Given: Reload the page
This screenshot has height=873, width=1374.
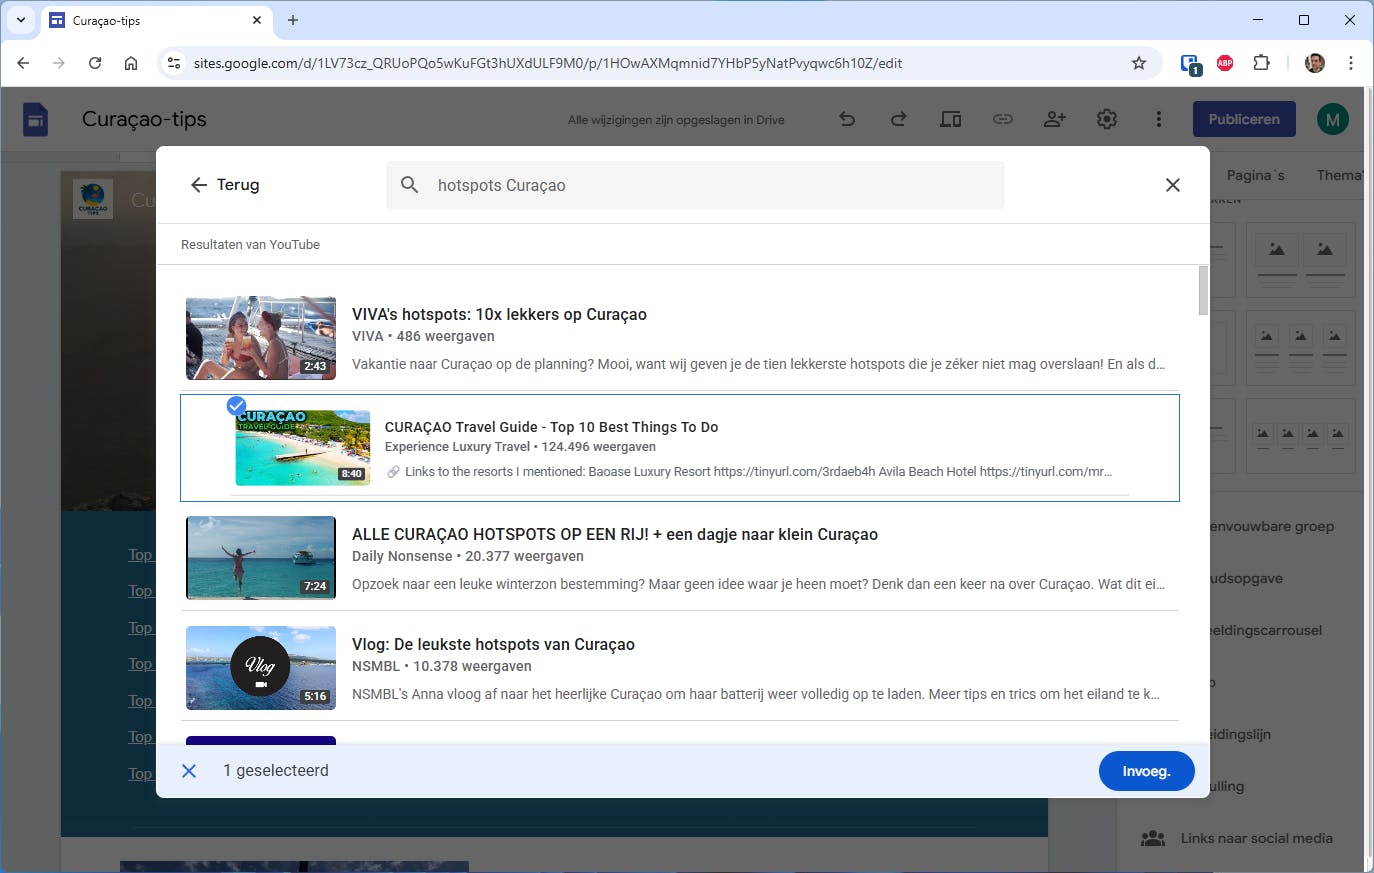Looking at the screenshot, I should (x=95, y=63).
